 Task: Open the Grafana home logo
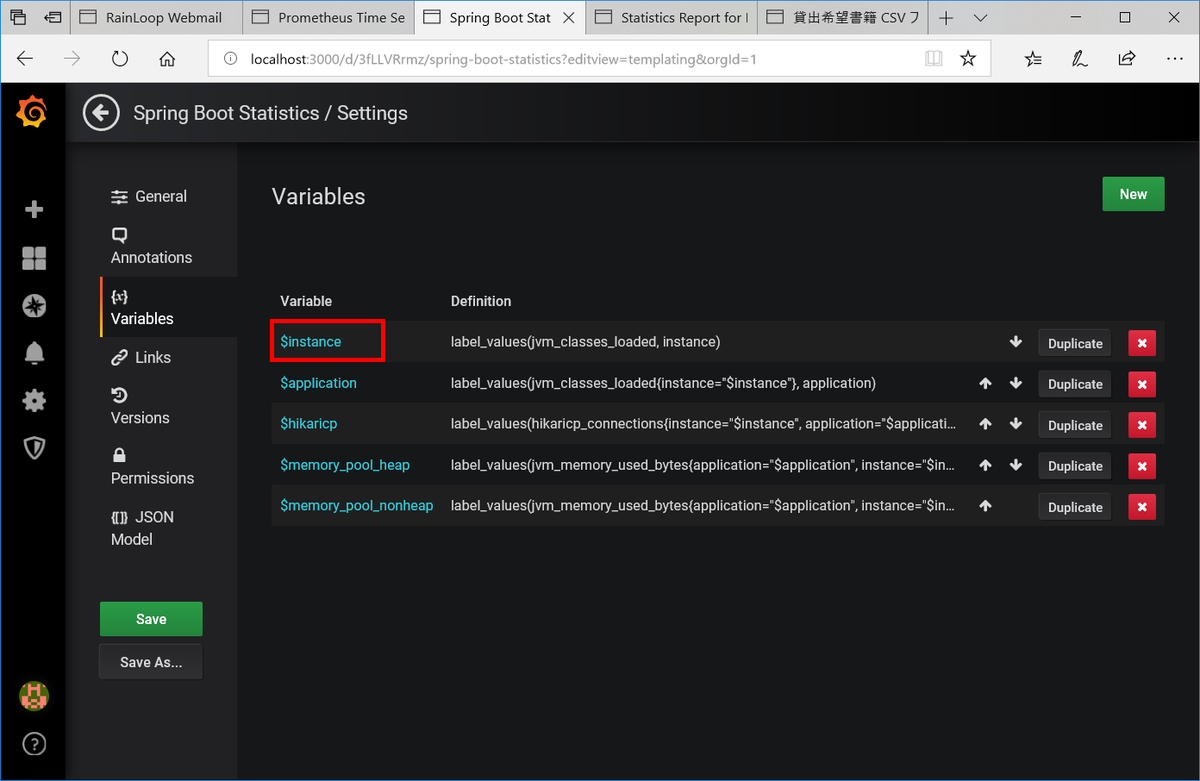tap(32, 113)
